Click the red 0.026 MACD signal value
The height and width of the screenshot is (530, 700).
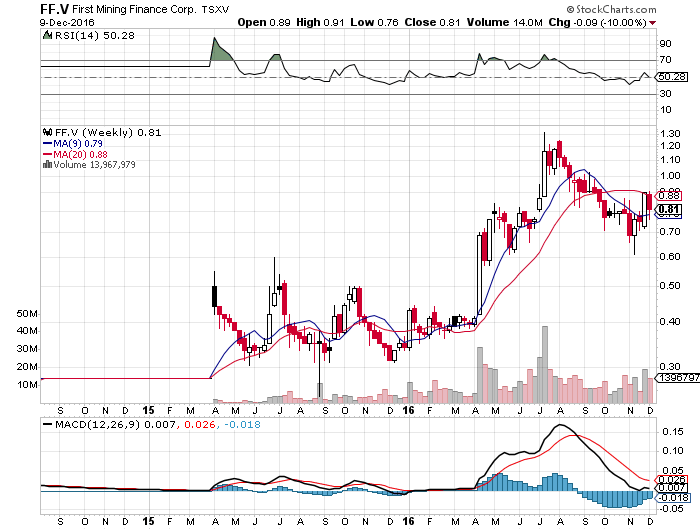[200, 424]
